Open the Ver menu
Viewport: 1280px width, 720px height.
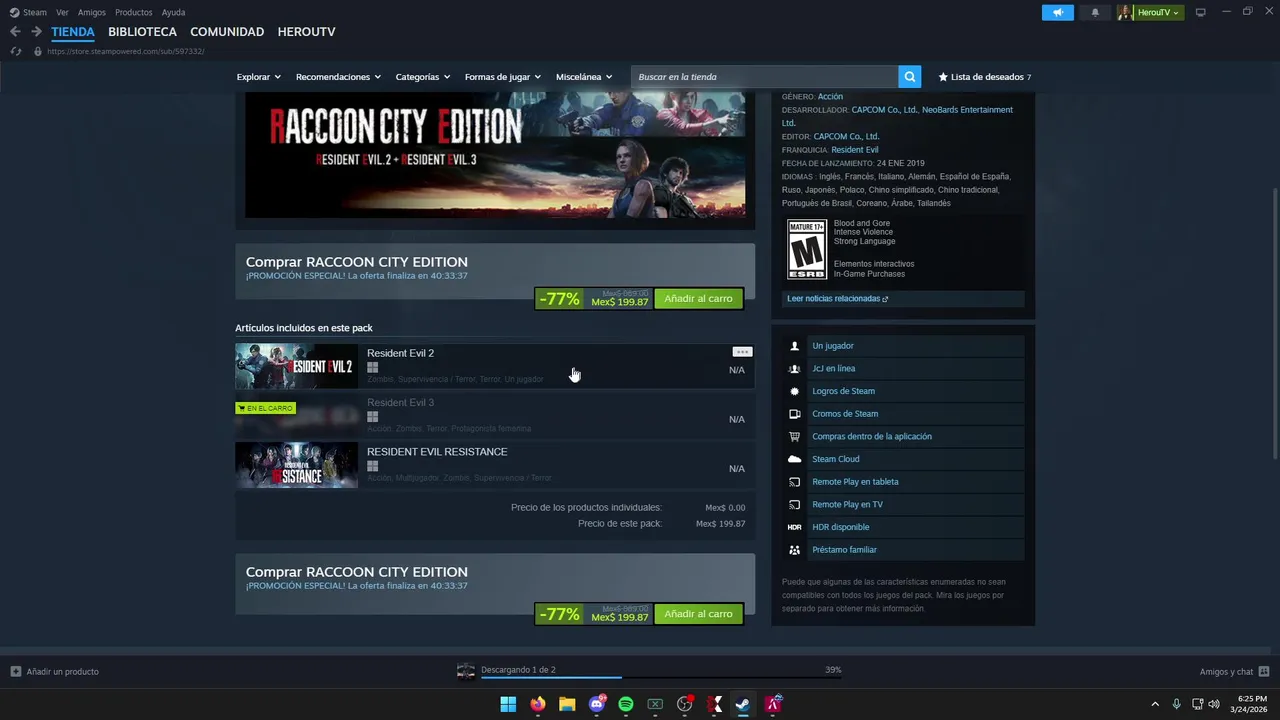coord(62,12)
